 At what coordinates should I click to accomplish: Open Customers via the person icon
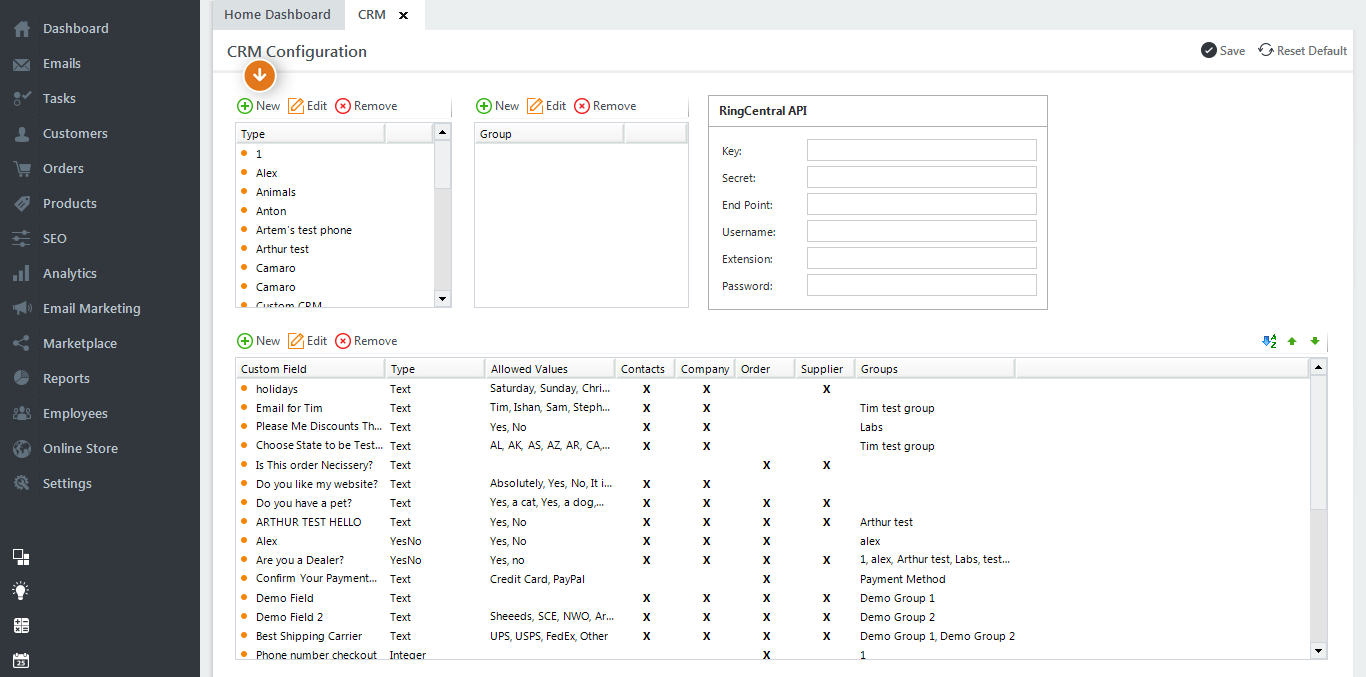click(21, 134)
